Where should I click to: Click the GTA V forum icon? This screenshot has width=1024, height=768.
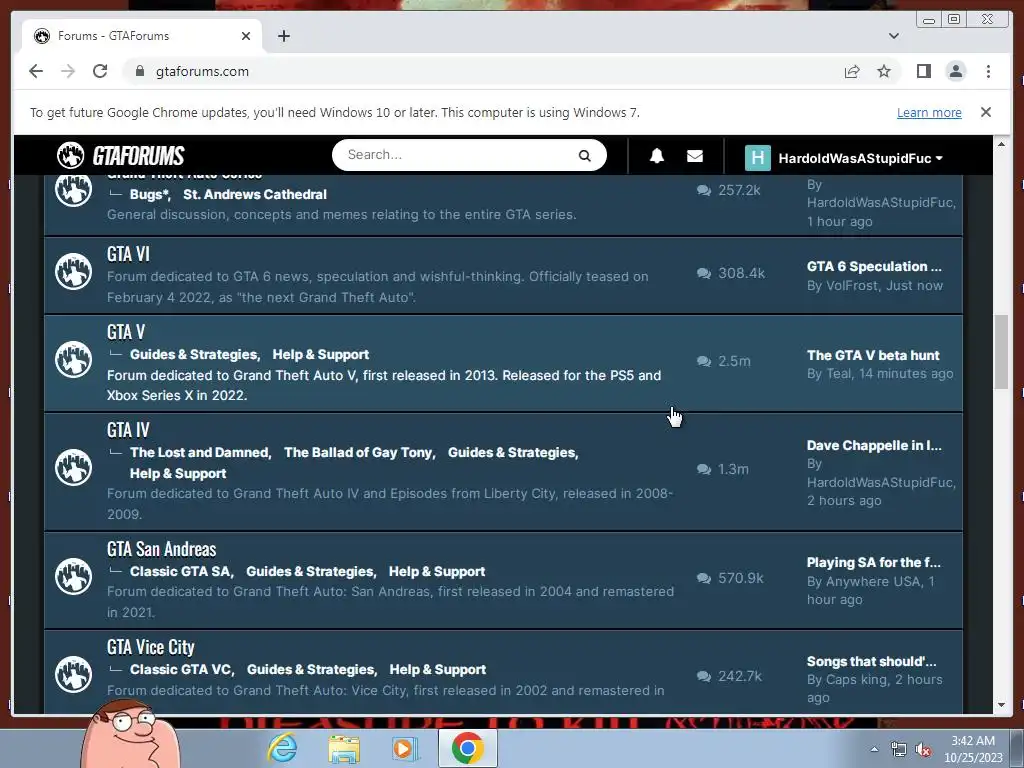pos(74,359)
